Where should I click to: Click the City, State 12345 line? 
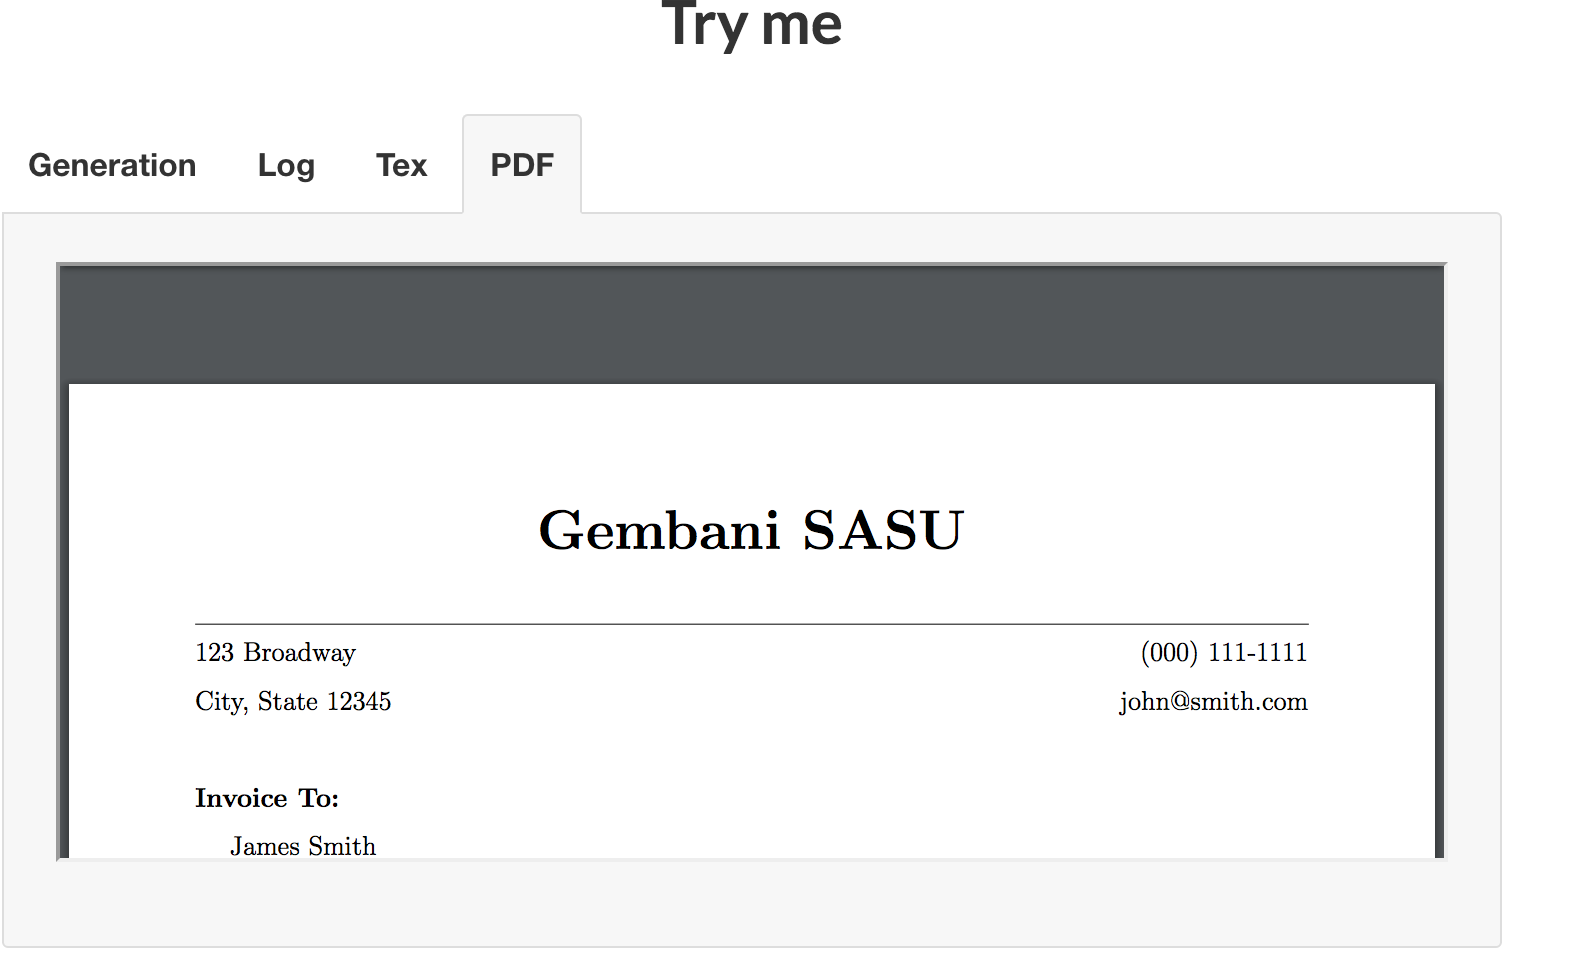click(x=293, y=702)
